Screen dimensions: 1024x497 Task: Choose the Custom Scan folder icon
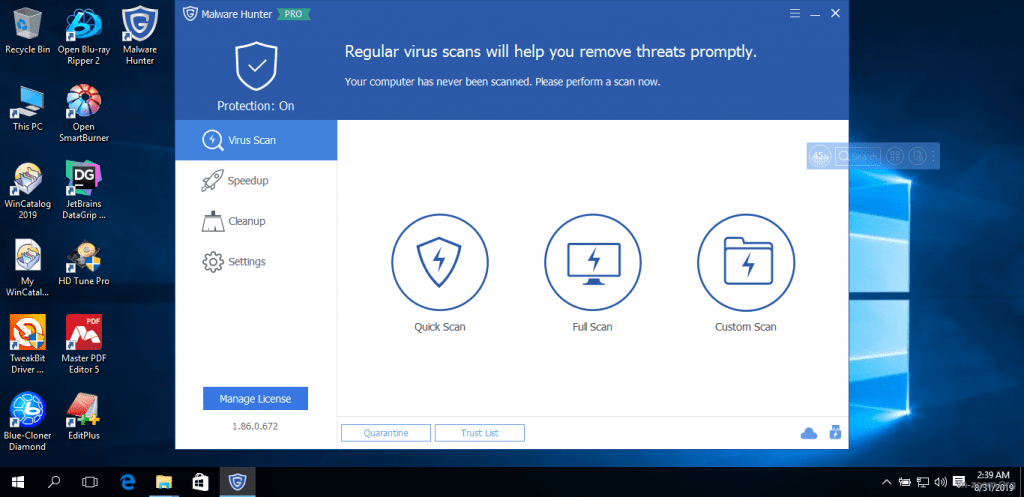tap(745, 261)
